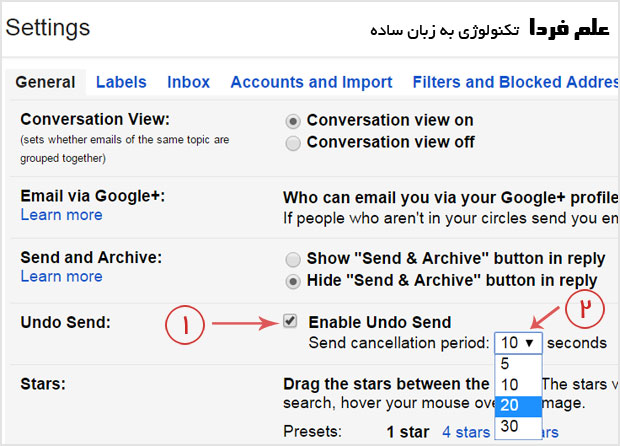
Task: Choose Hide "Send & Archive" button option
Action: coord(293,281)
